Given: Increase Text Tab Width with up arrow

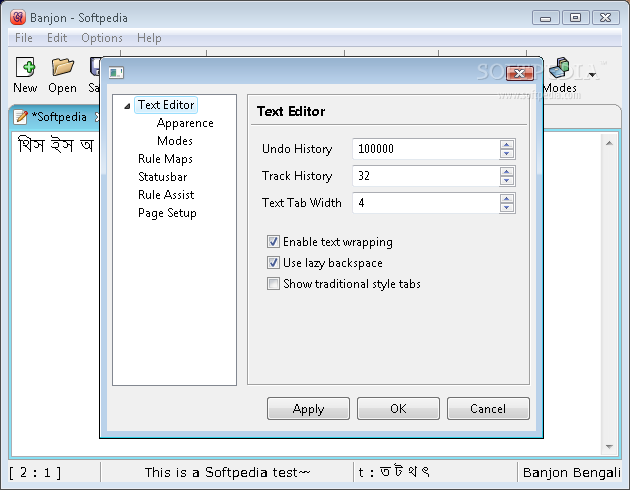Looking at the screenshot, I should click(507, 198).
